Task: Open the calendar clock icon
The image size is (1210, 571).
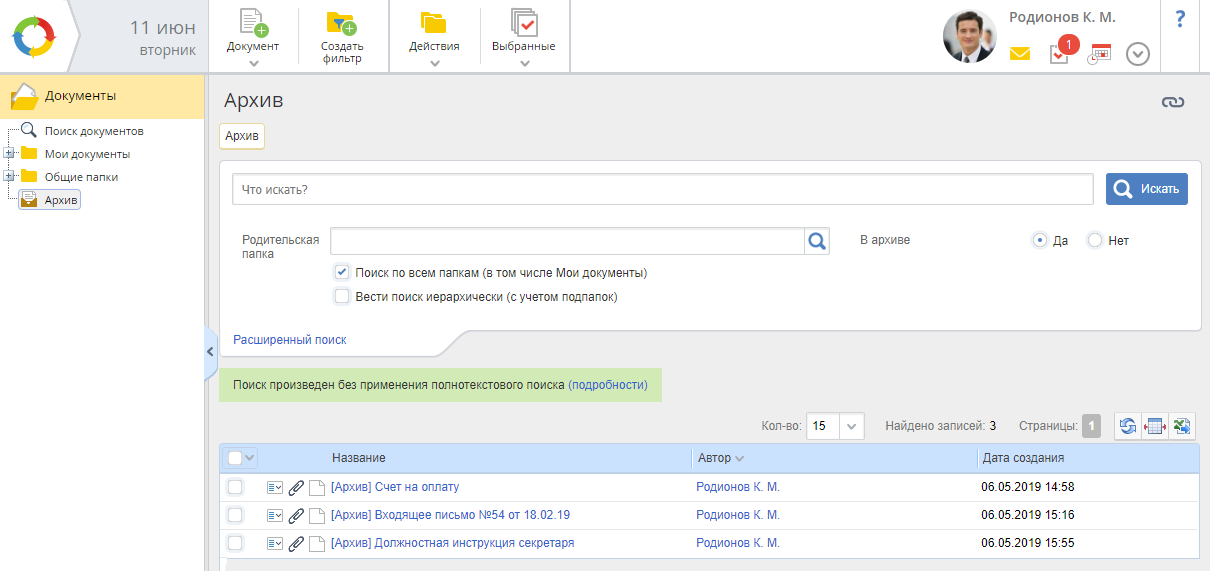Action: click(x=1099, y=54)
